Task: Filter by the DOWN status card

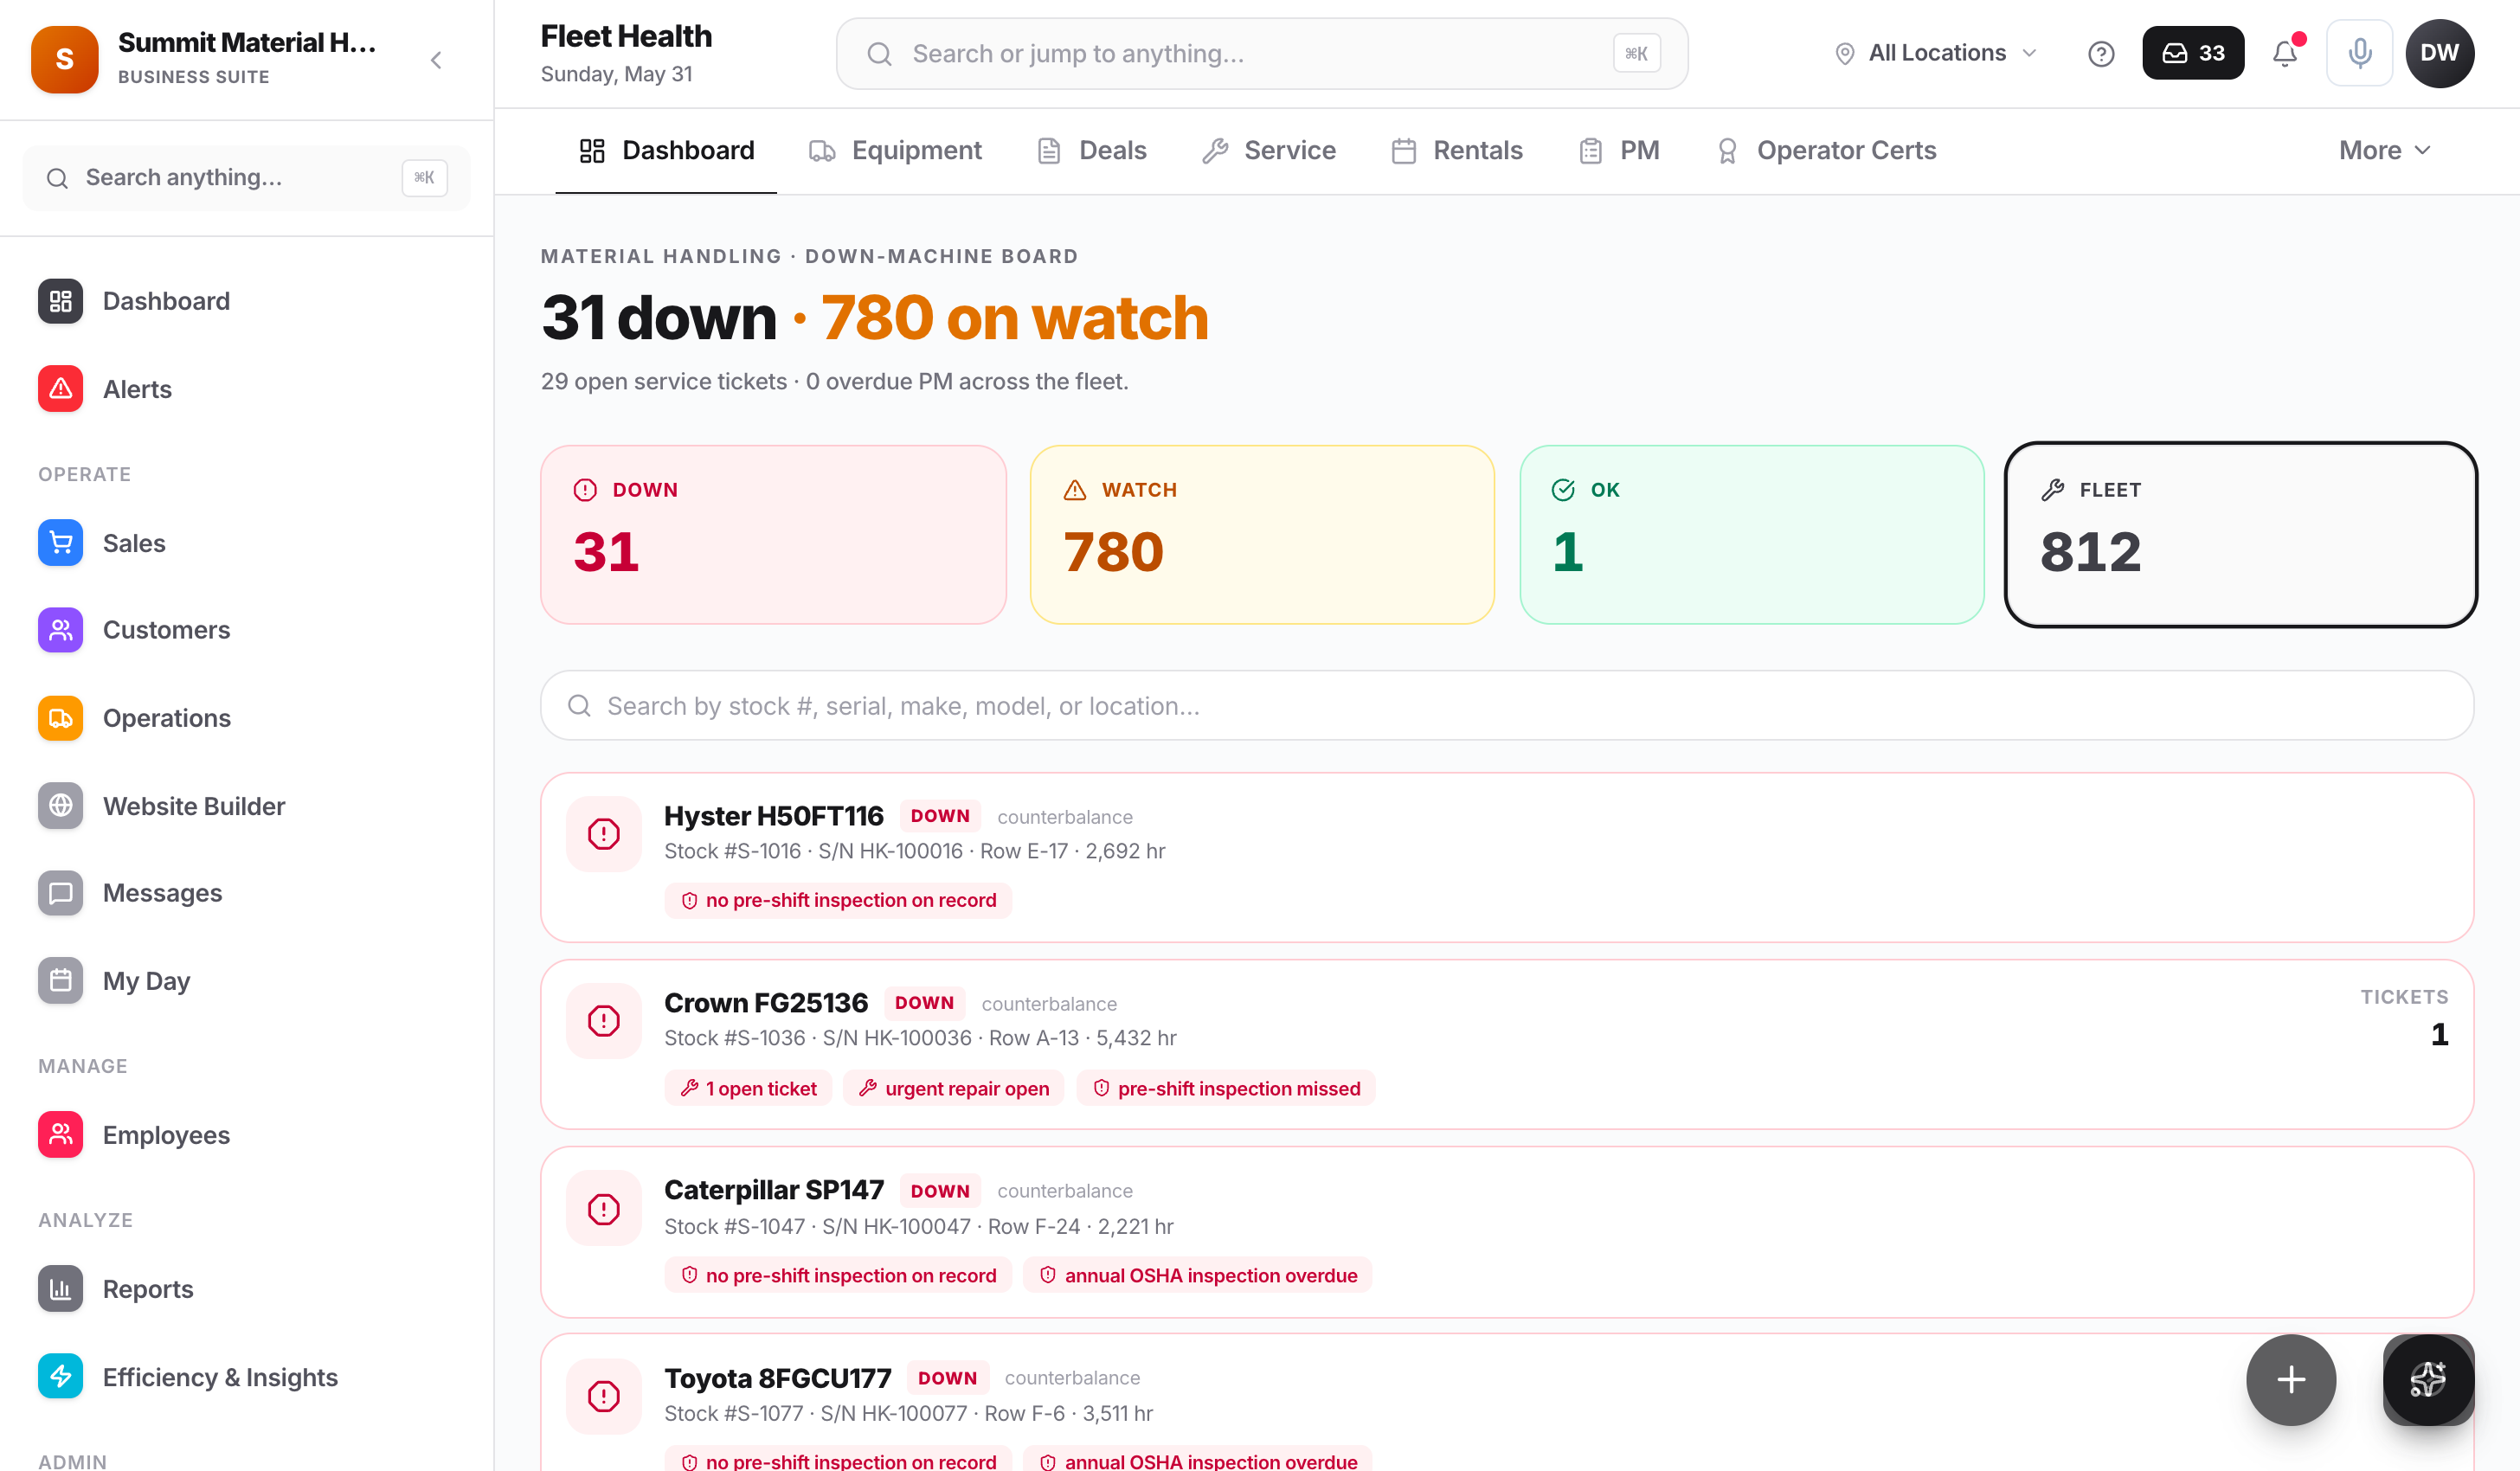Action: 773,534
